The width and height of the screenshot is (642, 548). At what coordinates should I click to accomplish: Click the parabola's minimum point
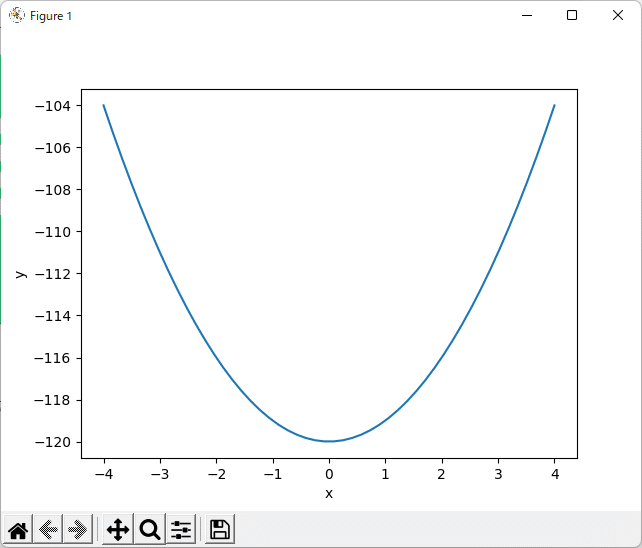[329, 441]
